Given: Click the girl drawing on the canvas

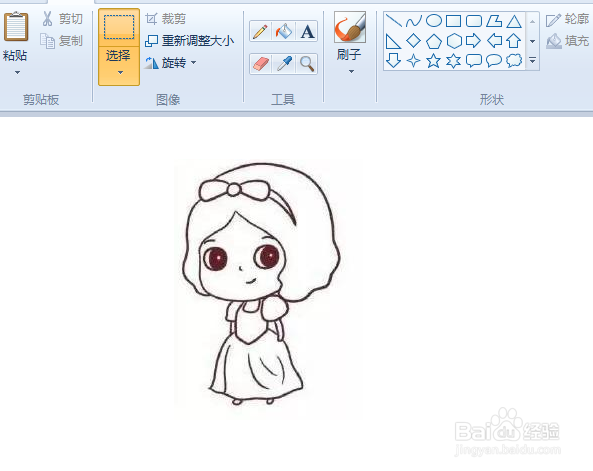Looking at the screenshot, I should point(261,284).
